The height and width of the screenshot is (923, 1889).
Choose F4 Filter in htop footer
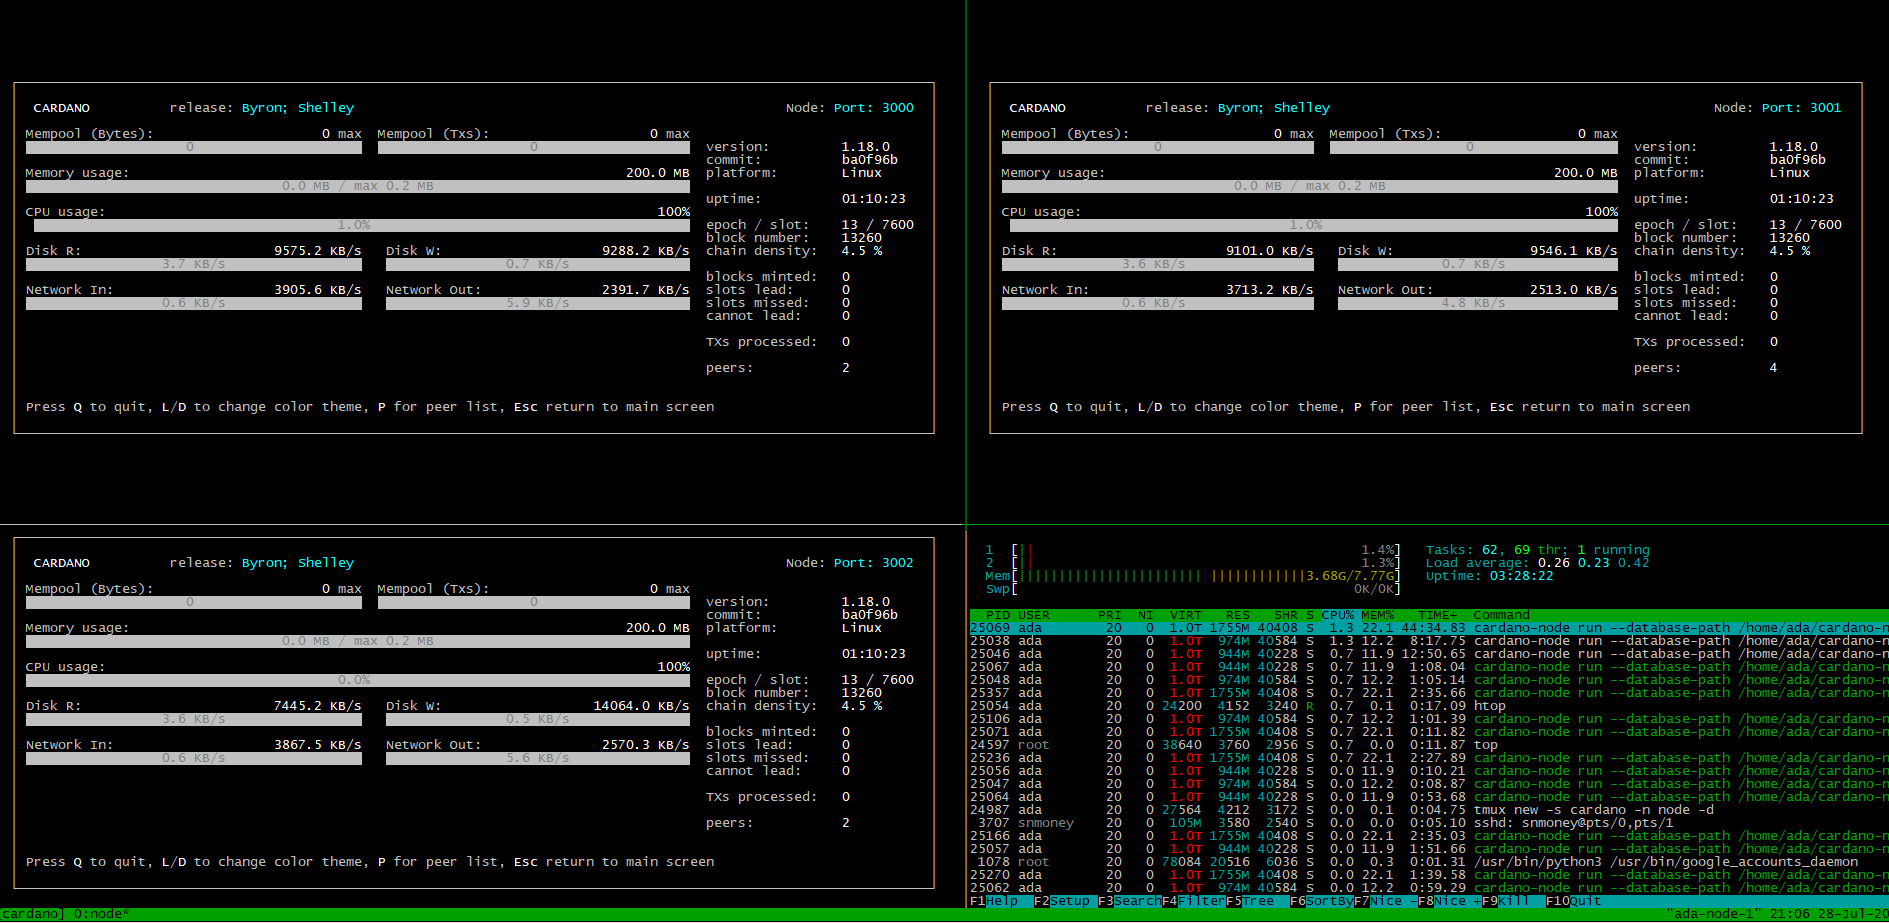[1194, 901]
